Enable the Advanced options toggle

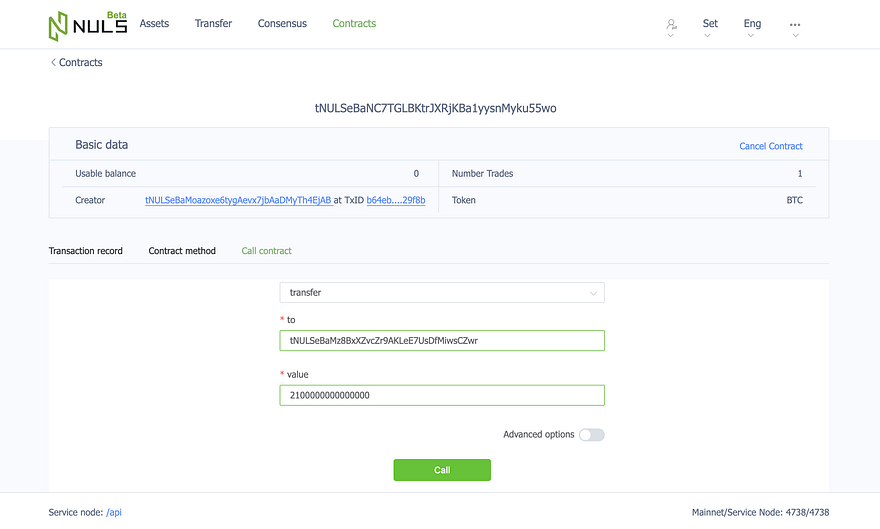pos(592,435)
